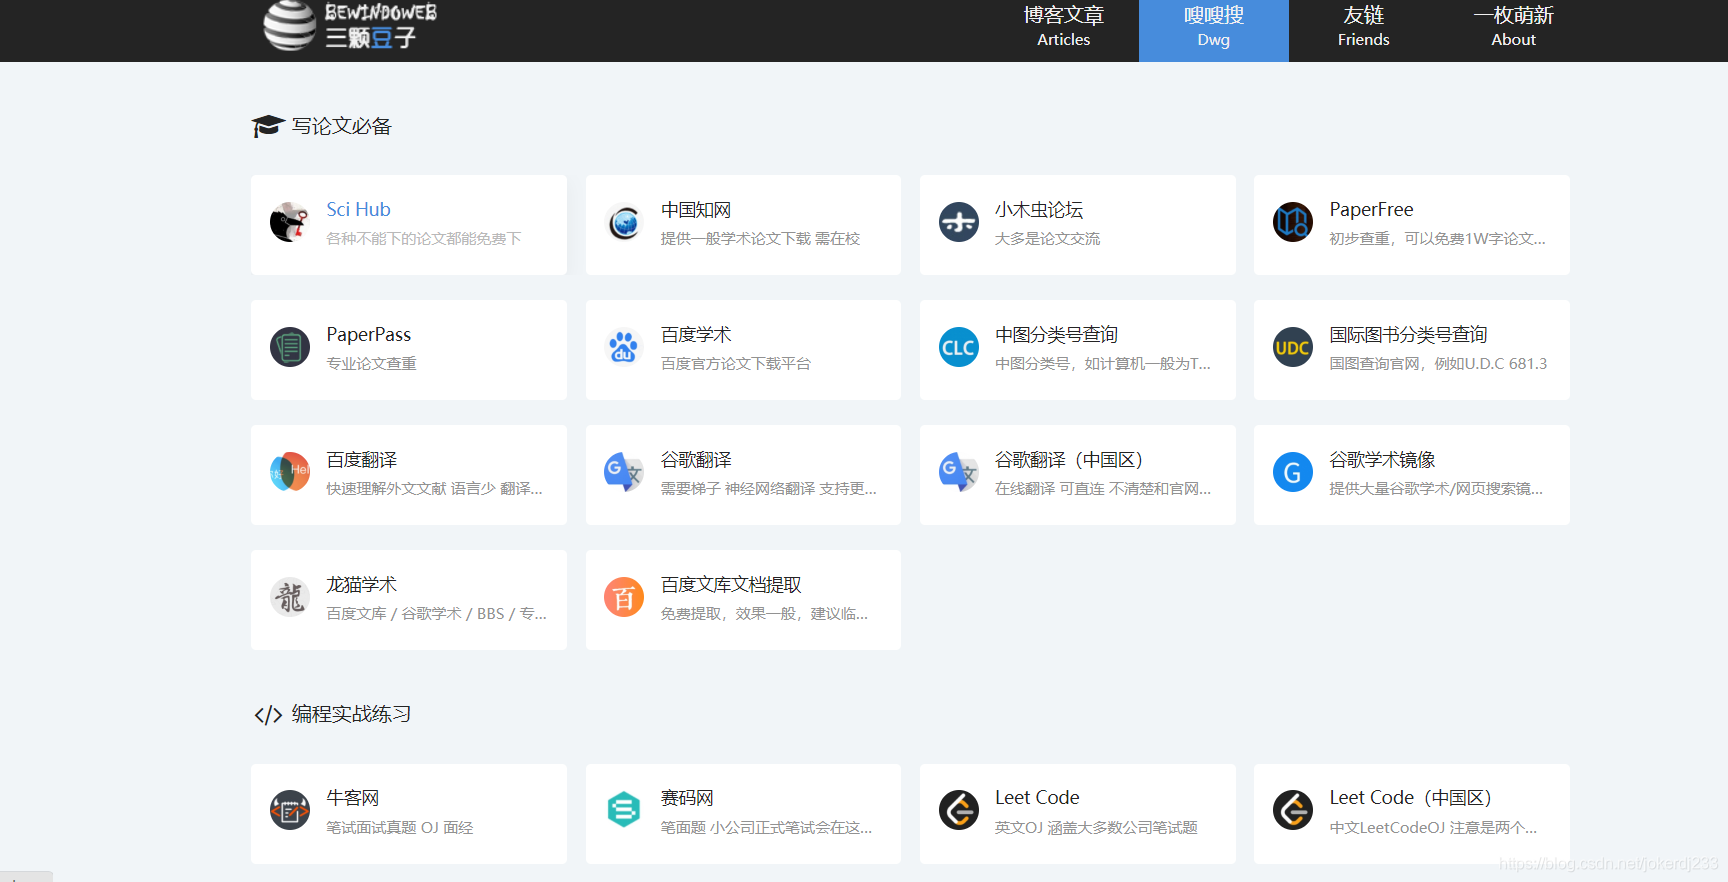The image size is (1728, 882).
Task: Click description 国图查询官网, 例如U.D.C 681.3
Action: [1438, 364]
